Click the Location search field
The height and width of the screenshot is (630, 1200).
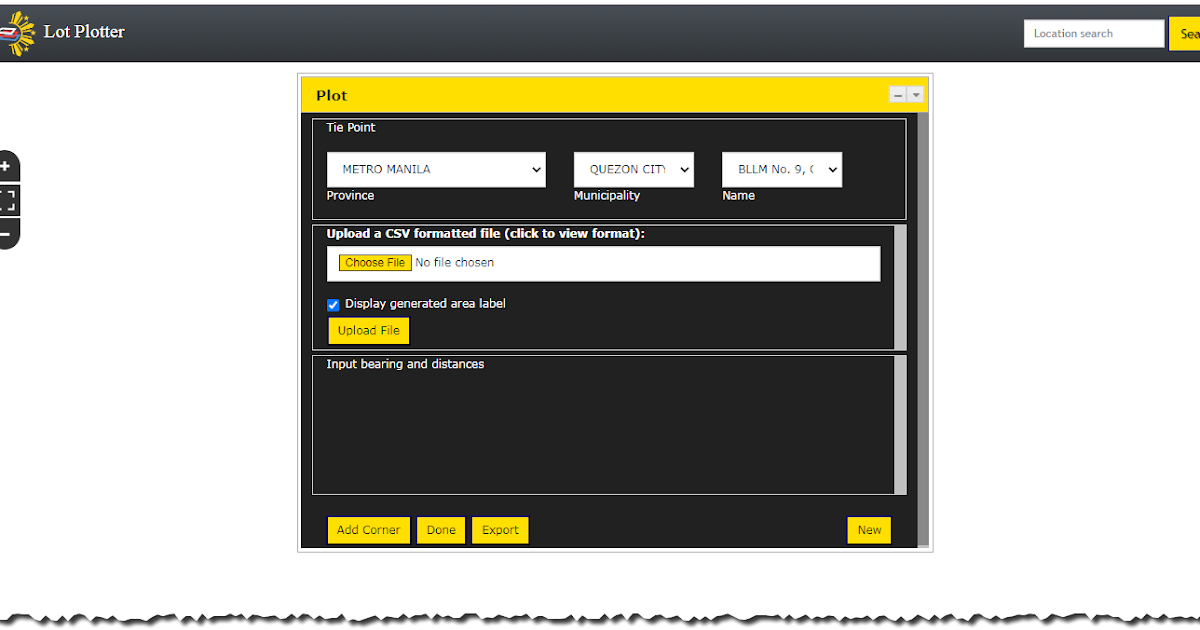(x=1094, y=34)
